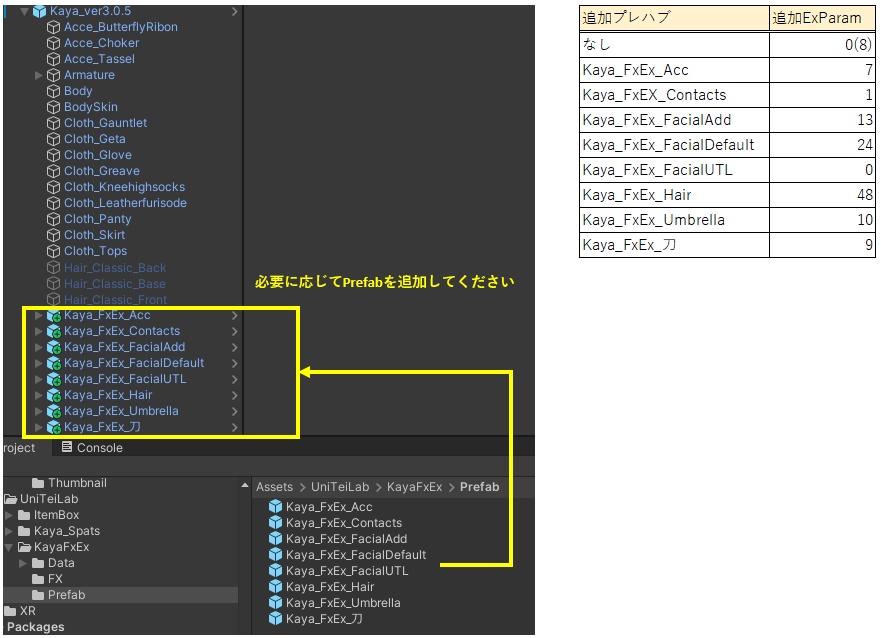The width and height of the screenshot is (881, 638).
Task: Click the Kaya_FxEx_刀 asset prefab icon
Action: 275,619
